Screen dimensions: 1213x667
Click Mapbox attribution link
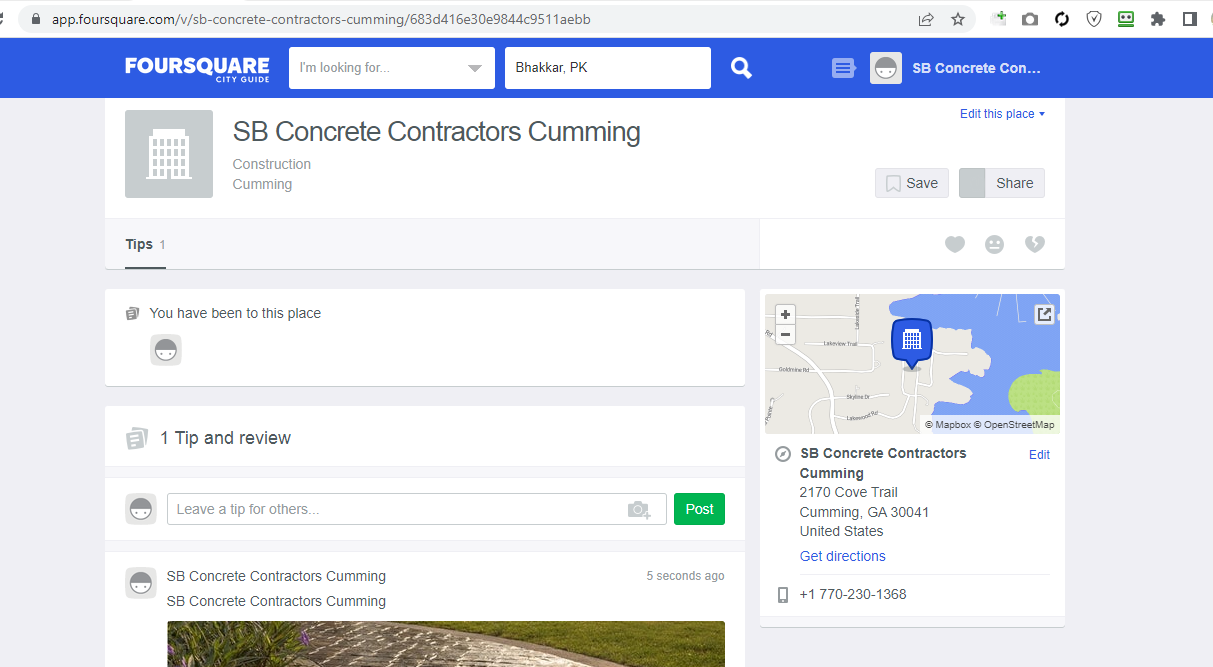pyautogui.click(x=948, y=425)
